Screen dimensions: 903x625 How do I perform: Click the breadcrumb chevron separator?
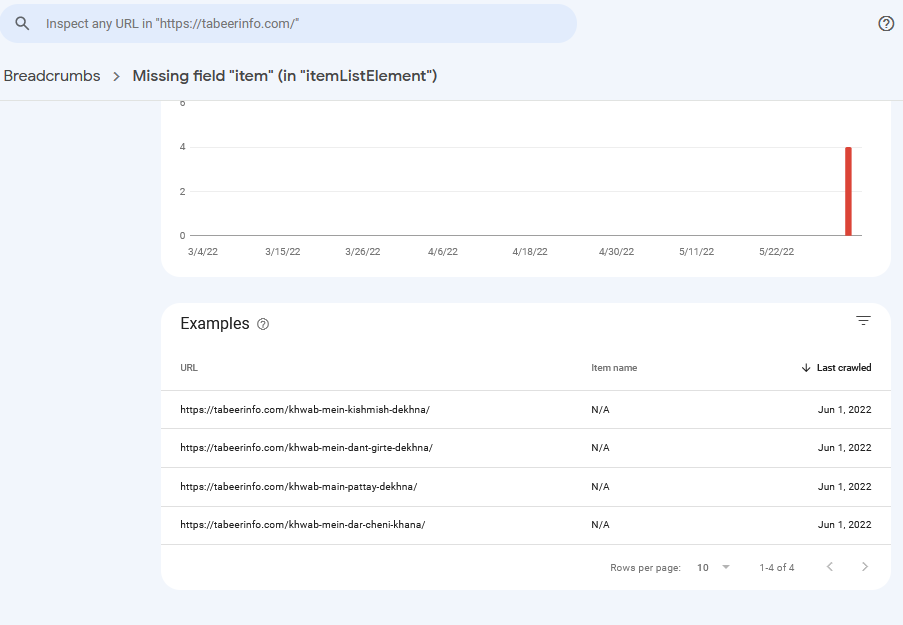coord(116,76)
